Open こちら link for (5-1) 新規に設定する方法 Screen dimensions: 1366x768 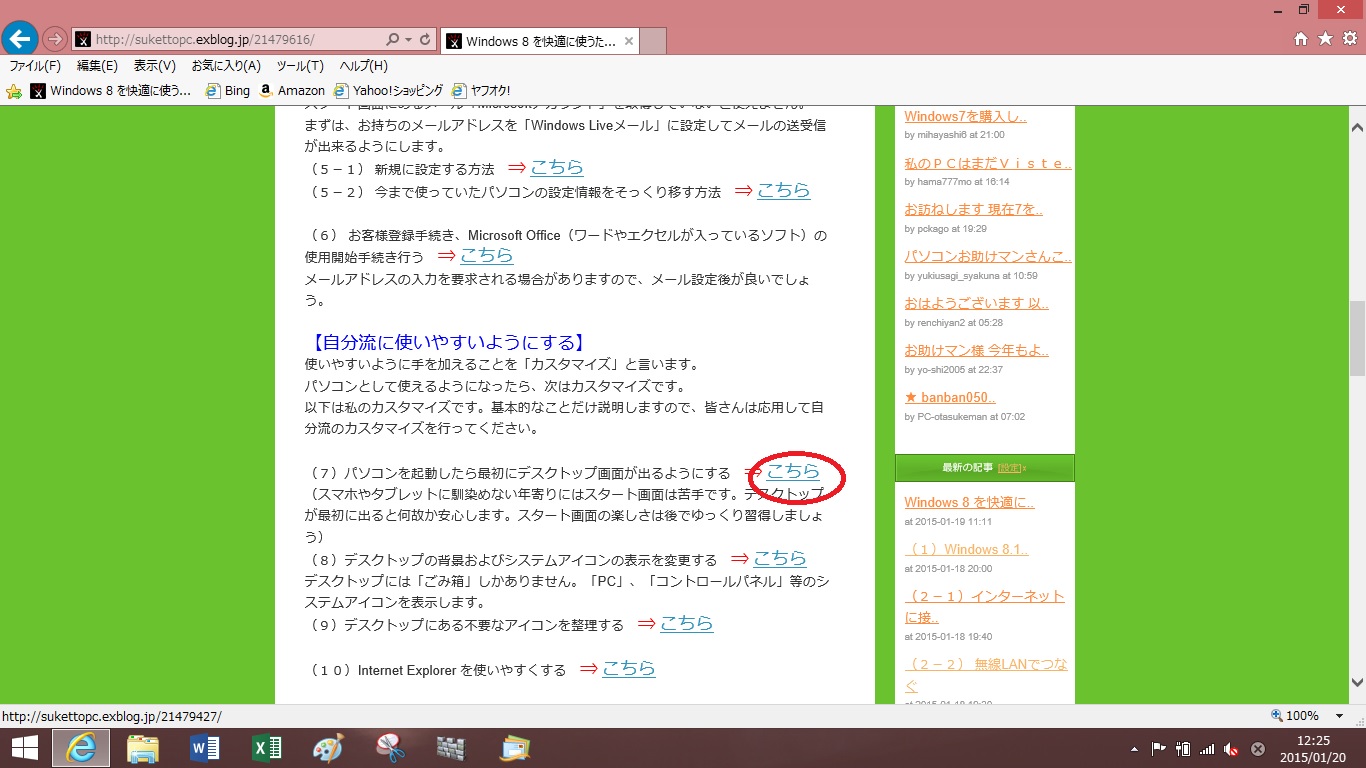click(557, 167)
